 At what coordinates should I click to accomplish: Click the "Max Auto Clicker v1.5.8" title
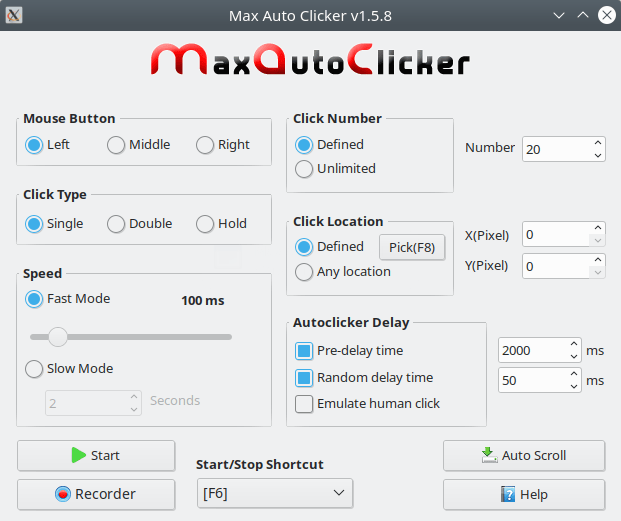click(x=310, y=16)
